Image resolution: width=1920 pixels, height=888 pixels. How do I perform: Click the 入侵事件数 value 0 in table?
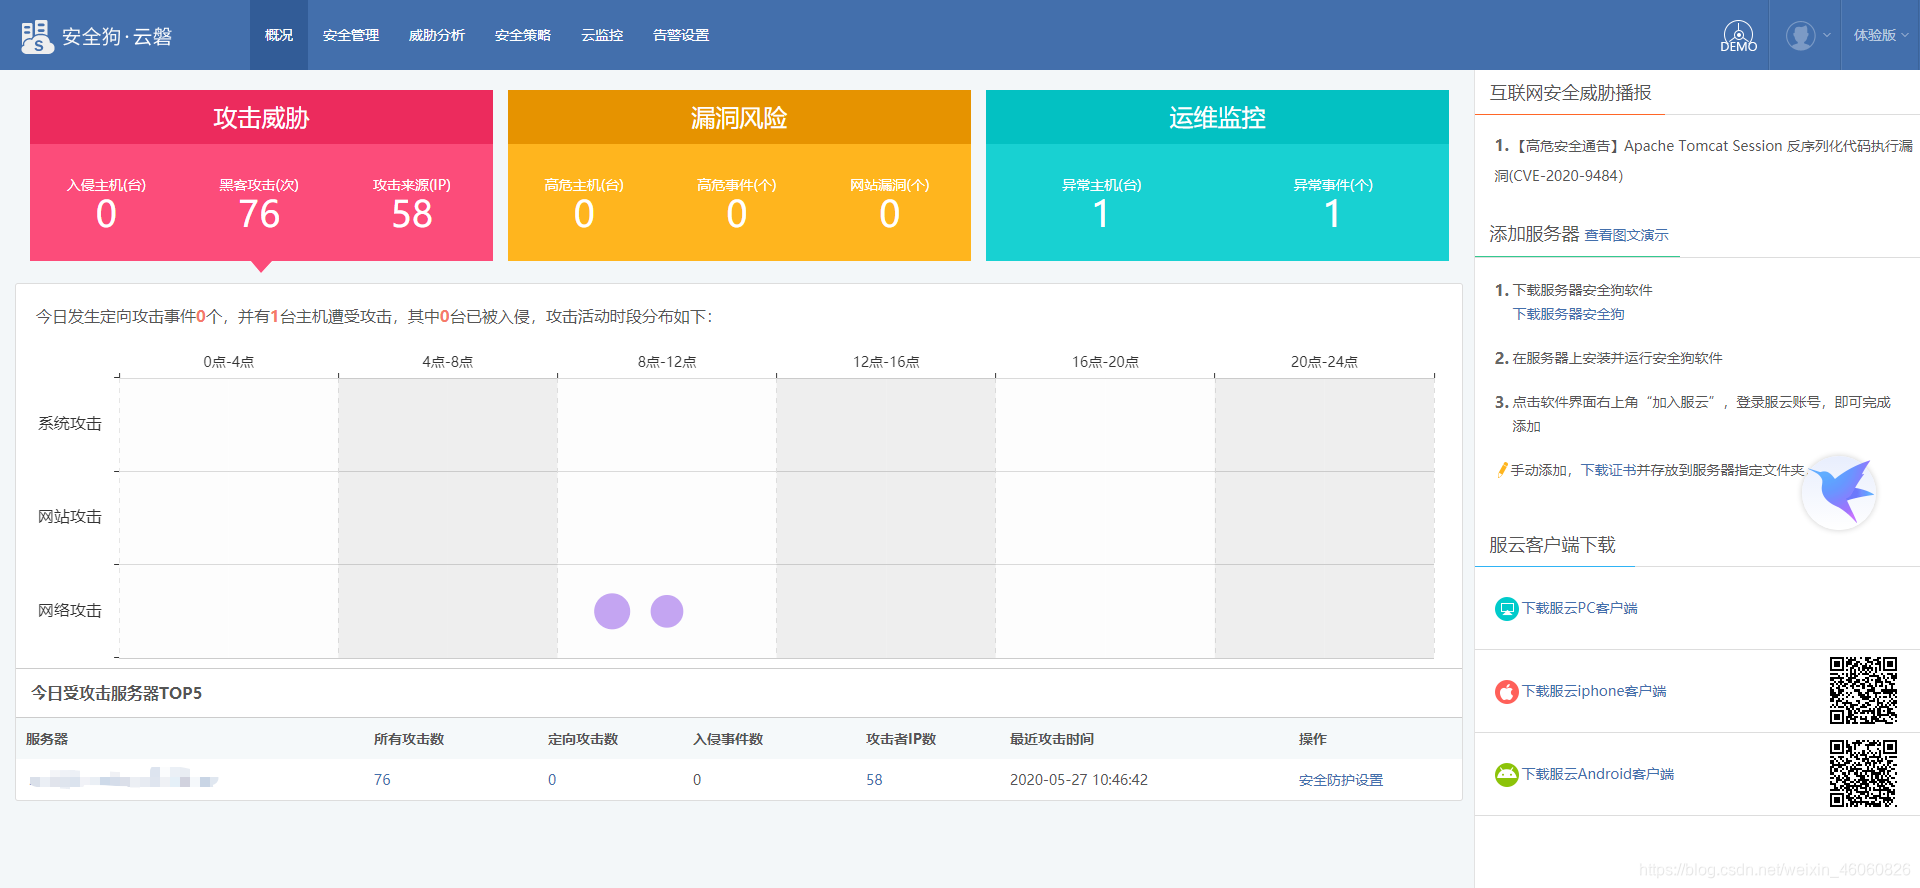click(x=697, y=780)
